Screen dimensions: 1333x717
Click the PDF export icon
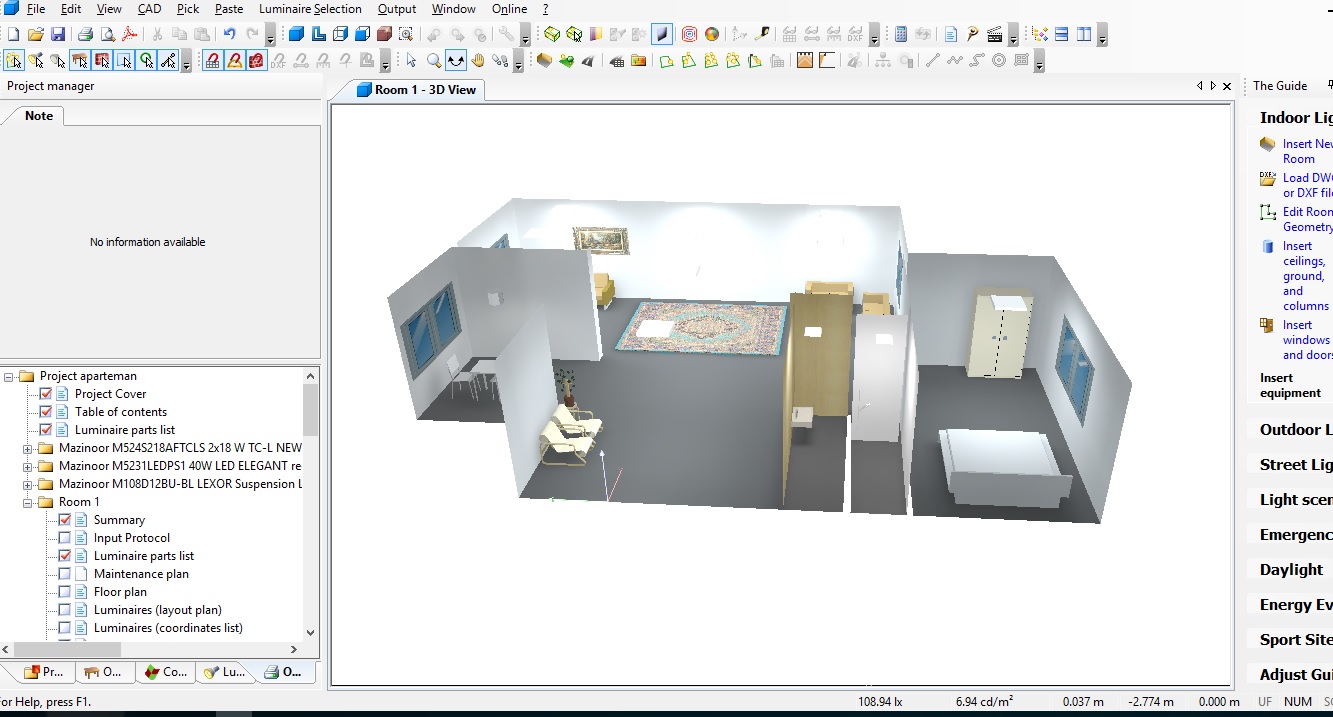(x=129, y=34)
